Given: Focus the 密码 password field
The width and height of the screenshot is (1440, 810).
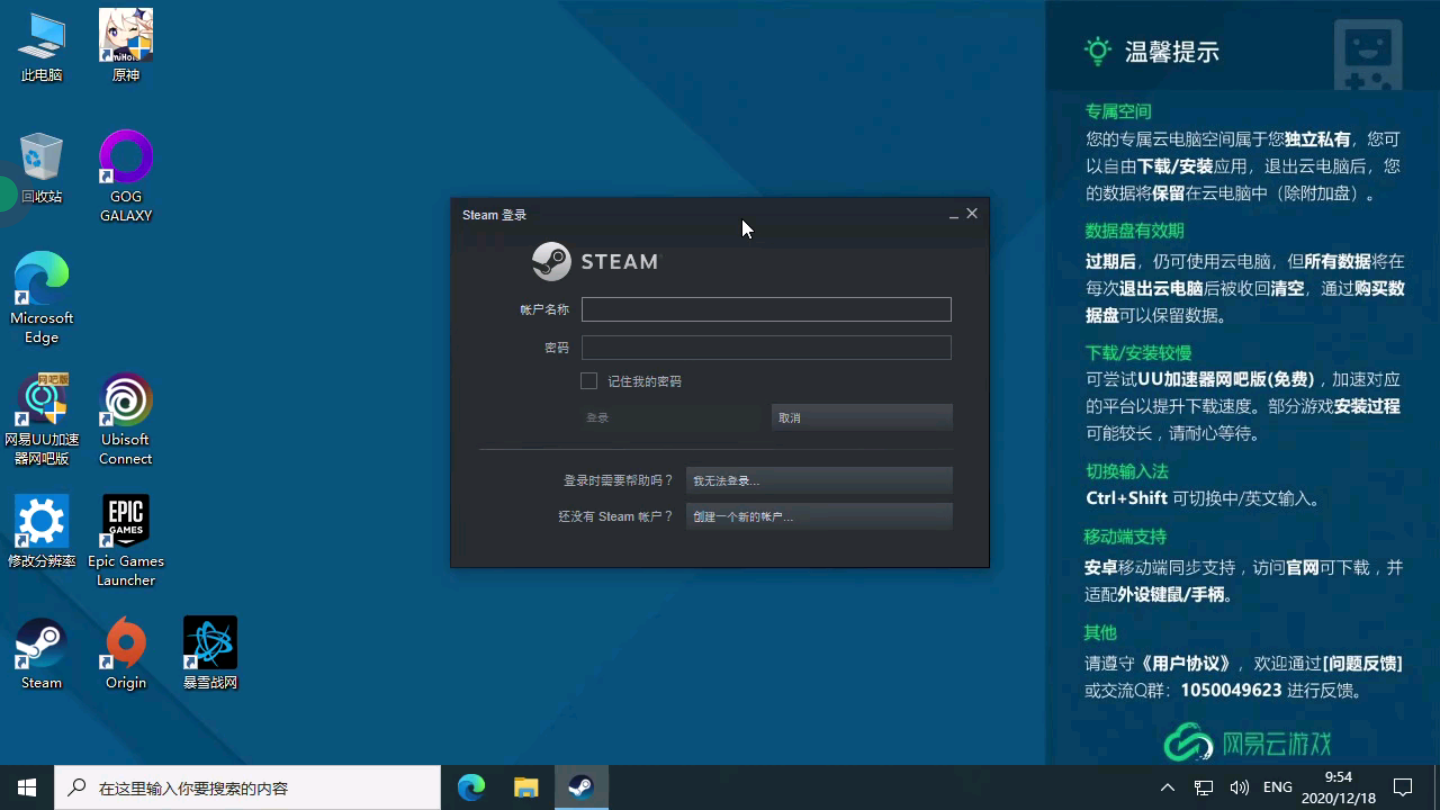Looking at the screenshot, I should click(766, 347).
